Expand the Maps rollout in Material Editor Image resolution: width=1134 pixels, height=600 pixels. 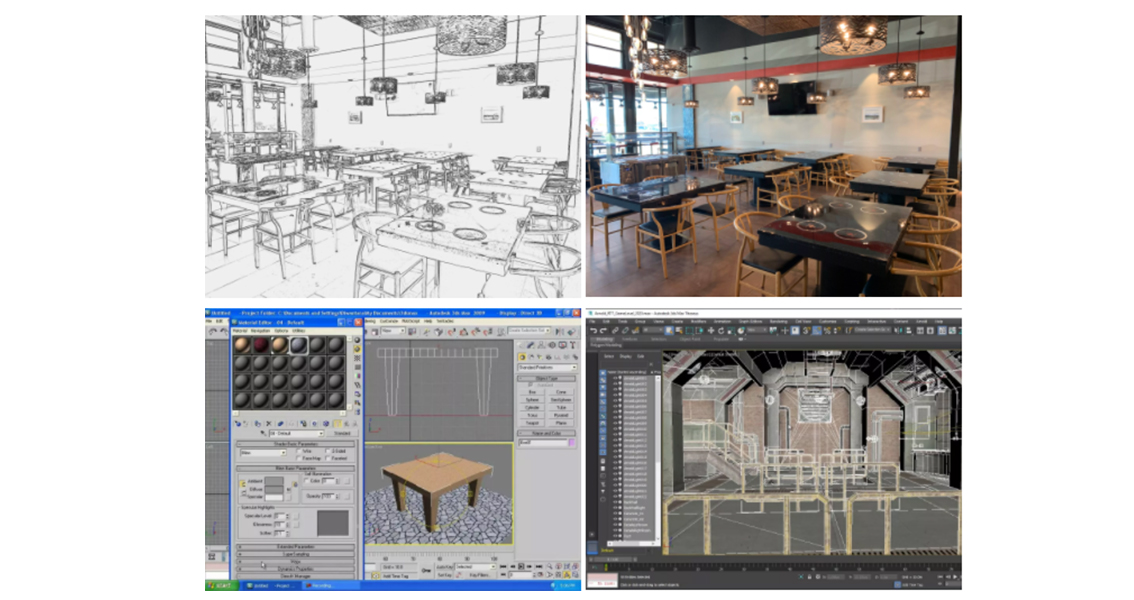coord(297,562)
